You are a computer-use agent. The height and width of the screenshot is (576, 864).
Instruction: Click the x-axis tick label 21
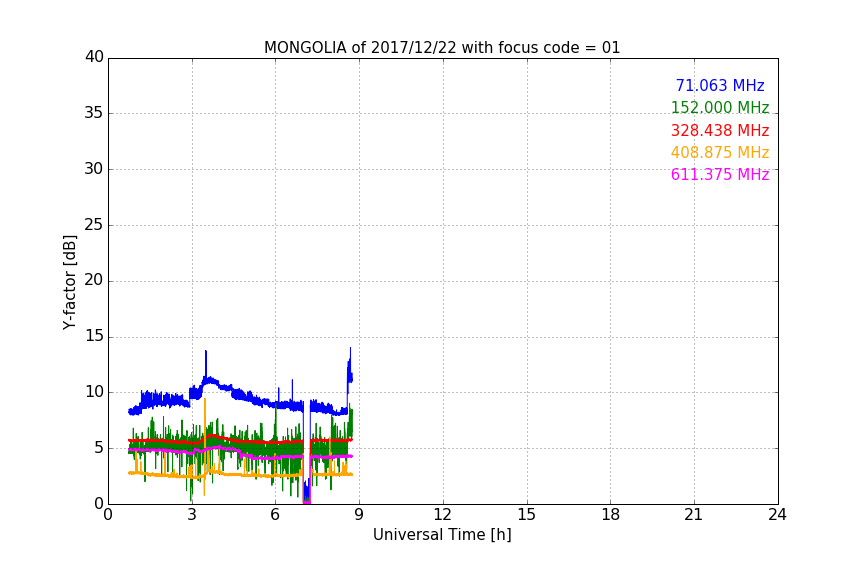click(x=694, y=515)
